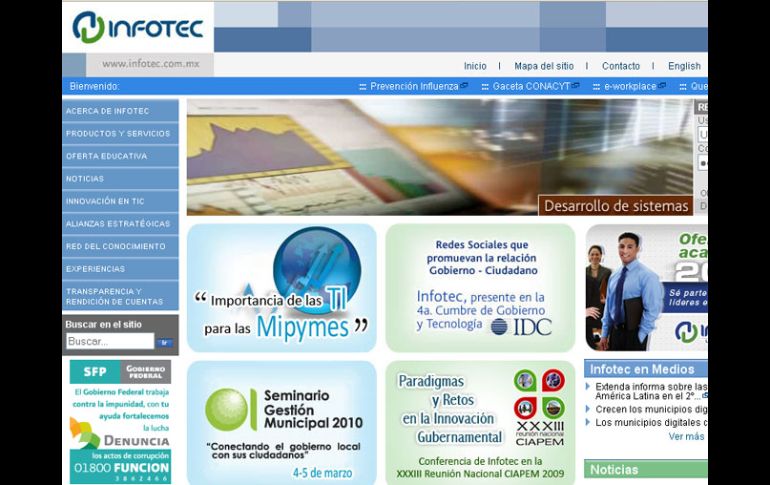Click the Inicio link in top navigation
The image size is (770, 485).
tap(475, 66)
